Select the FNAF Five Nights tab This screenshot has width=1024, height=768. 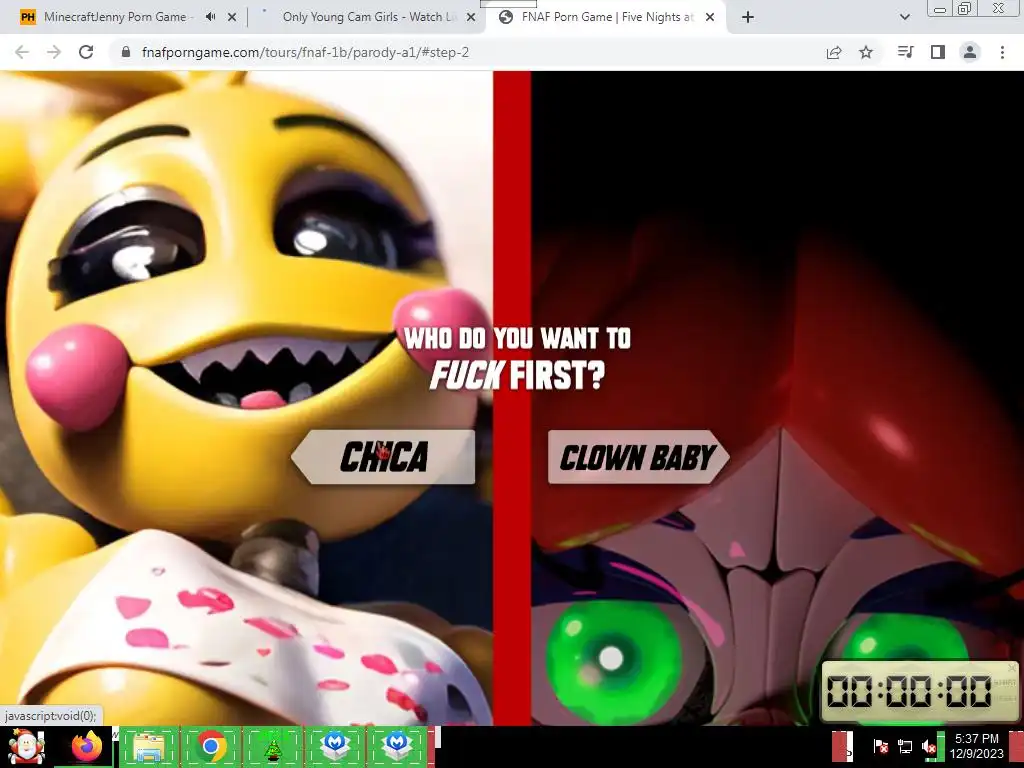(x=604, y=18)
